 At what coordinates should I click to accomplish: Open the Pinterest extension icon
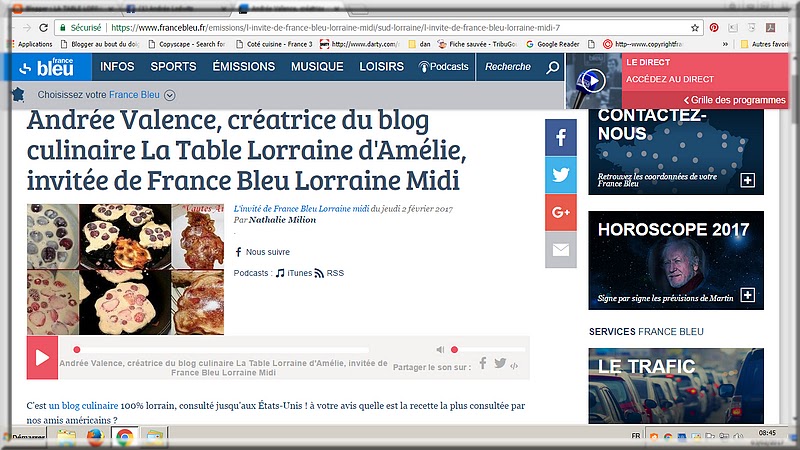(714, 28)
